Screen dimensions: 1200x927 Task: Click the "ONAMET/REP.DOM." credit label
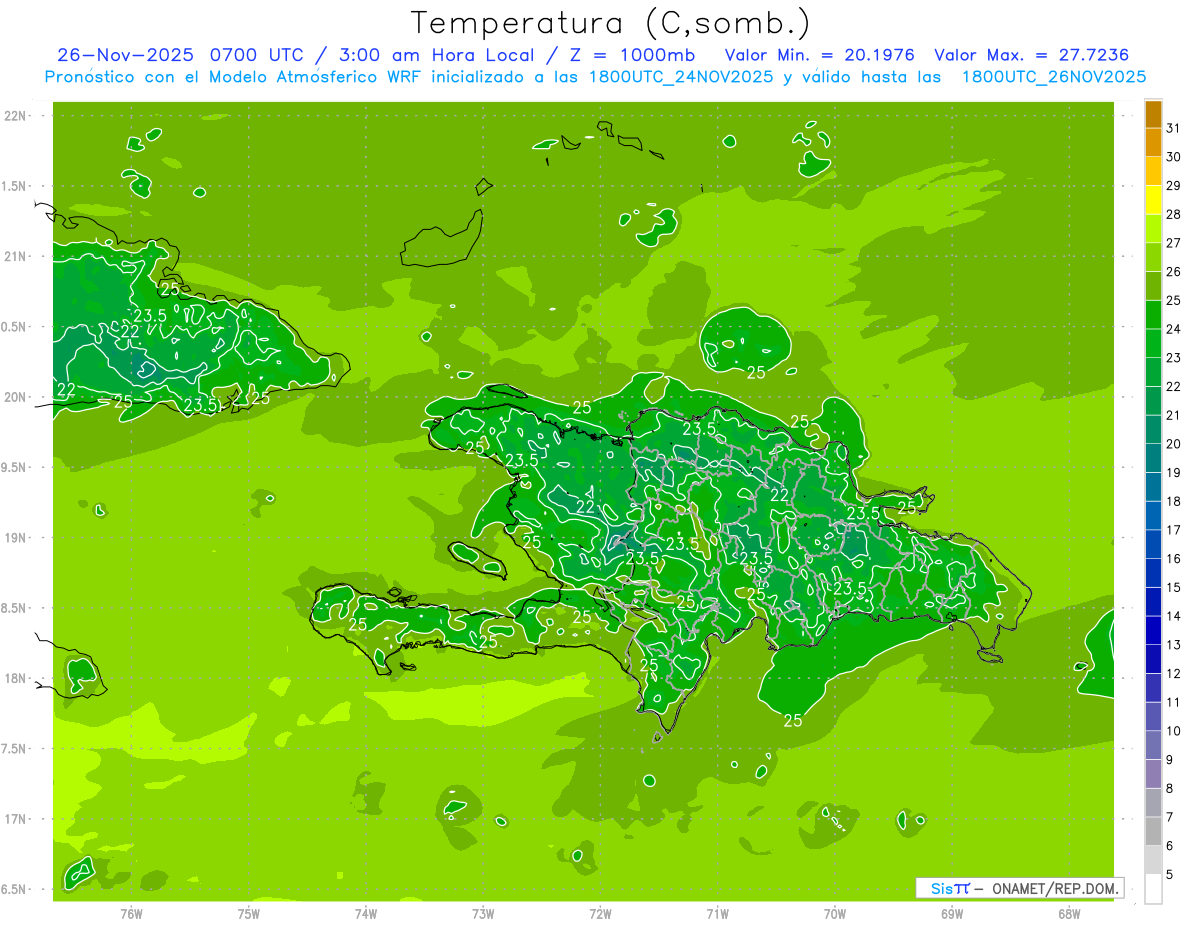pos(1054,888)
